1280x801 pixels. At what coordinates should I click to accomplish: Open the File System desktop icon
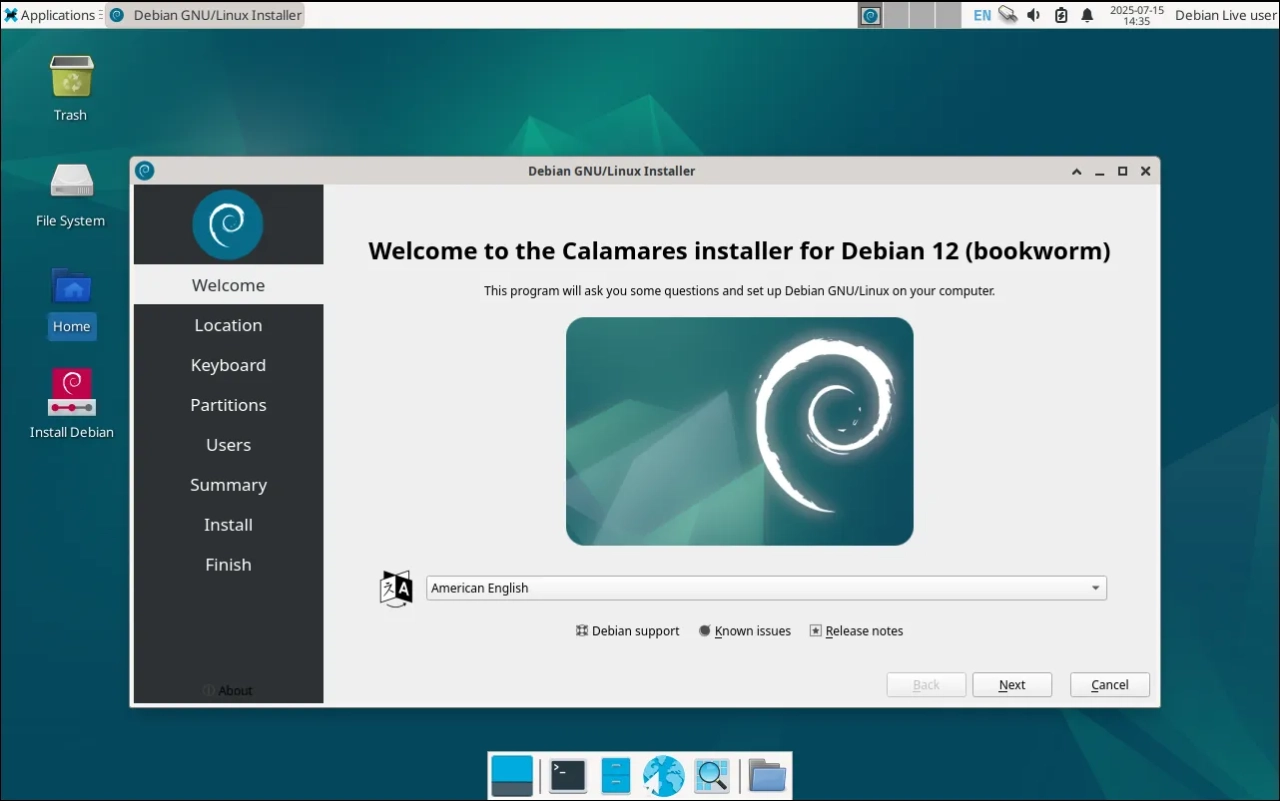71,183
